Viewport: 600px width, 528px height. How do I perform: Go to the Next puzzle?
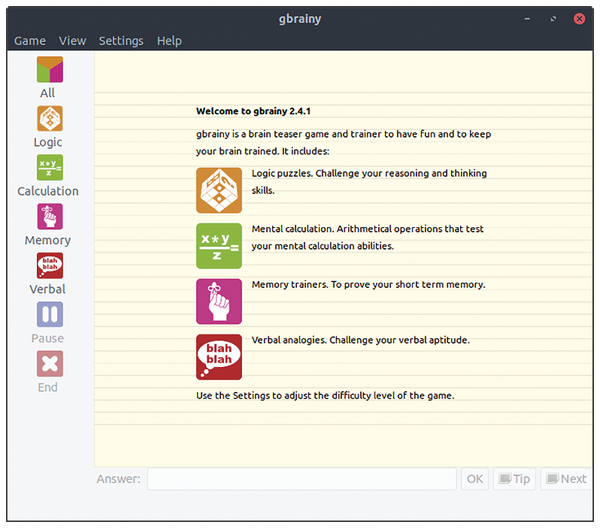point(566,479)
